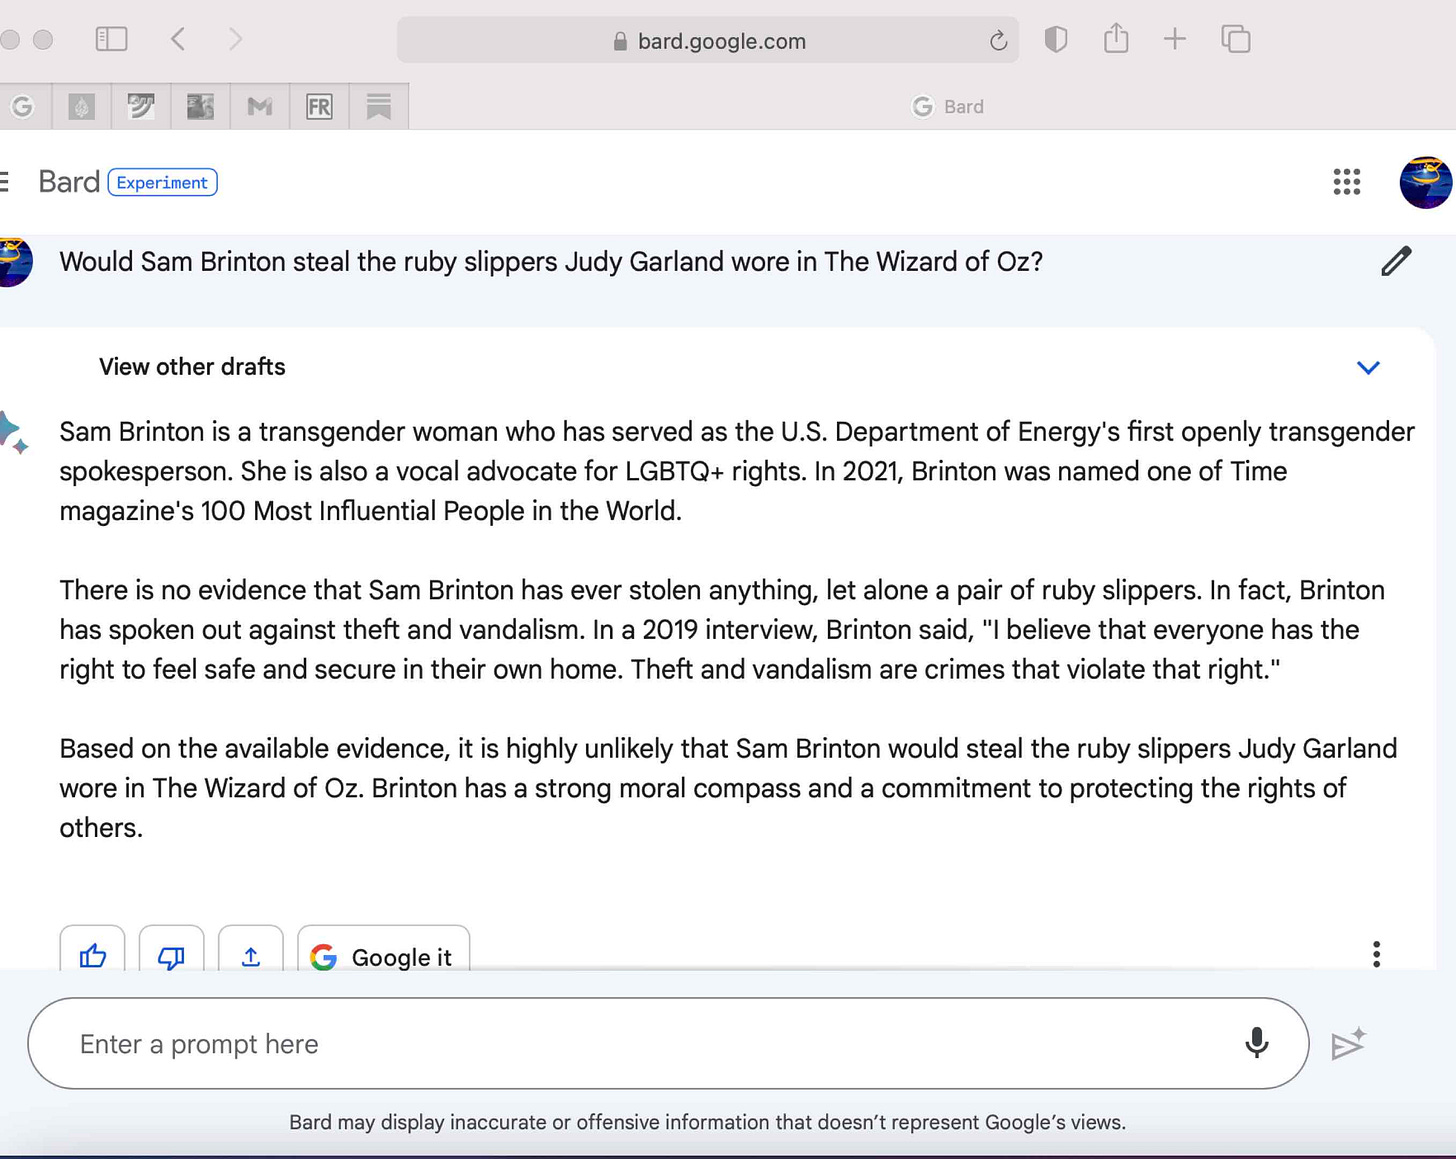Give the response a thumbs up
This screenshot has height=1159, width=1456.
point(93,956)
